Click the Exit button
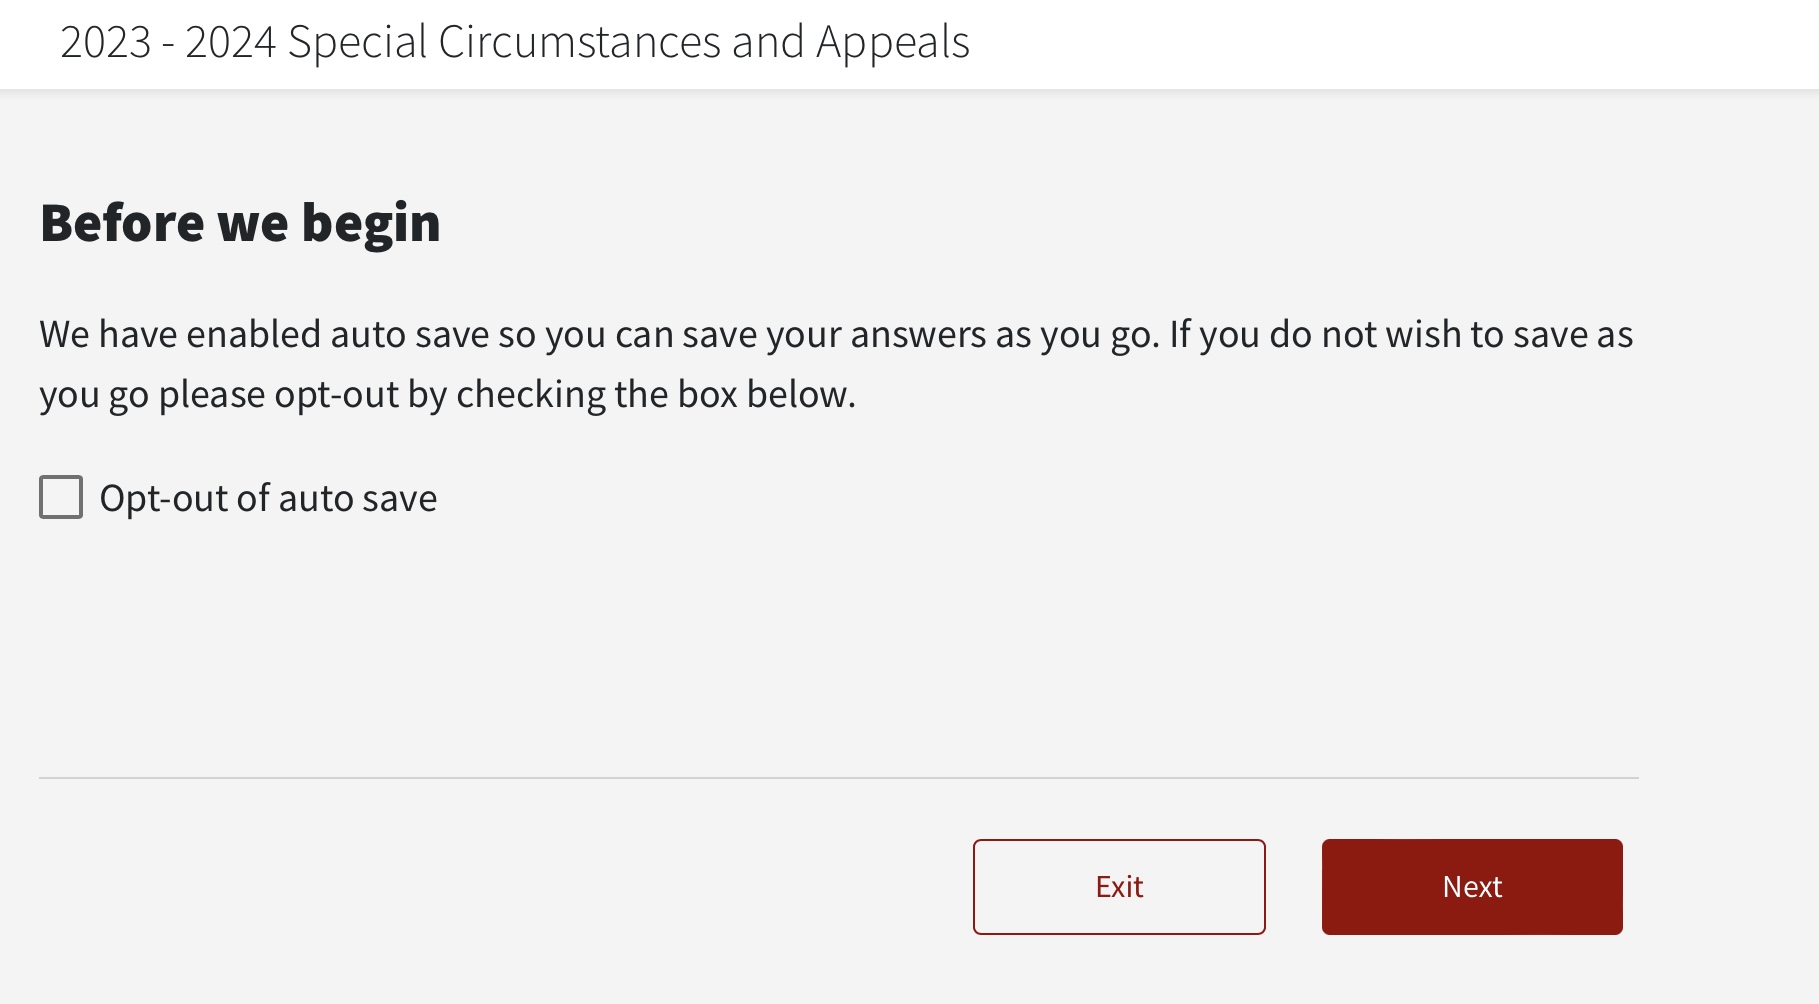 [x=1118, y=886]
